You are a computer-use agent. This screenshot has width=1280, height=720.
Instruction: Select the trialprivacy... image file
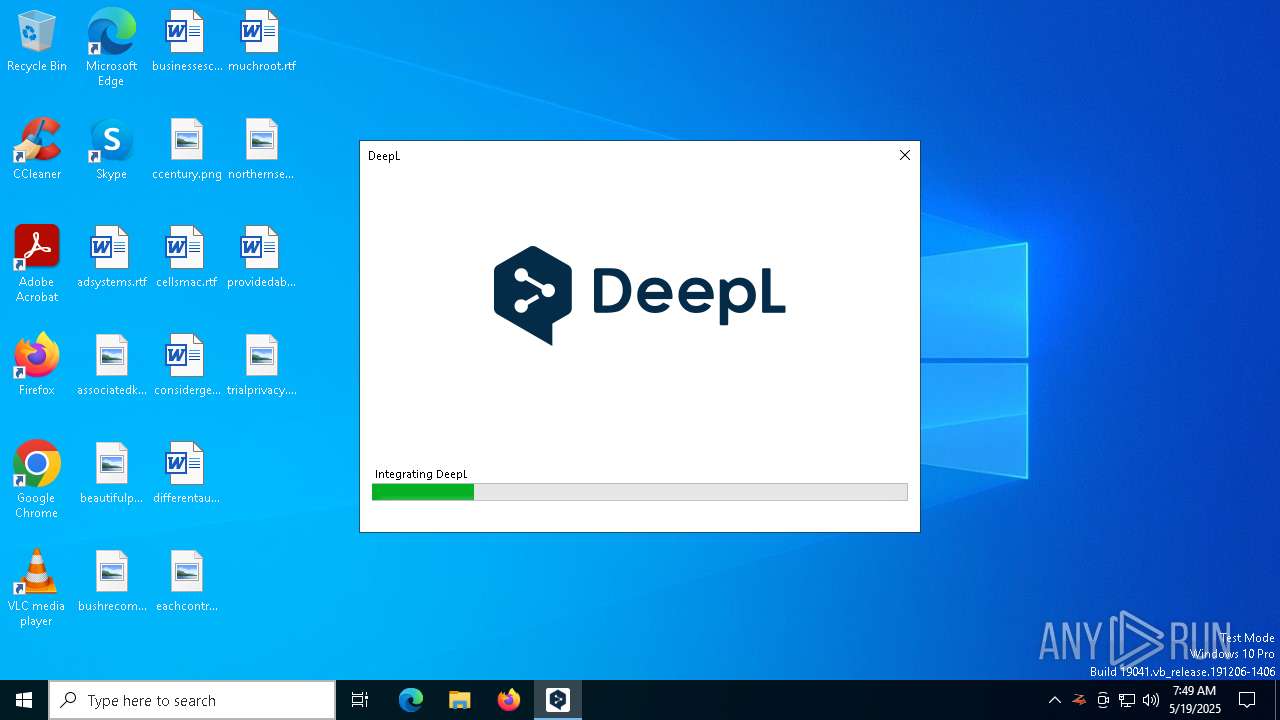click(x=261, y=366)
